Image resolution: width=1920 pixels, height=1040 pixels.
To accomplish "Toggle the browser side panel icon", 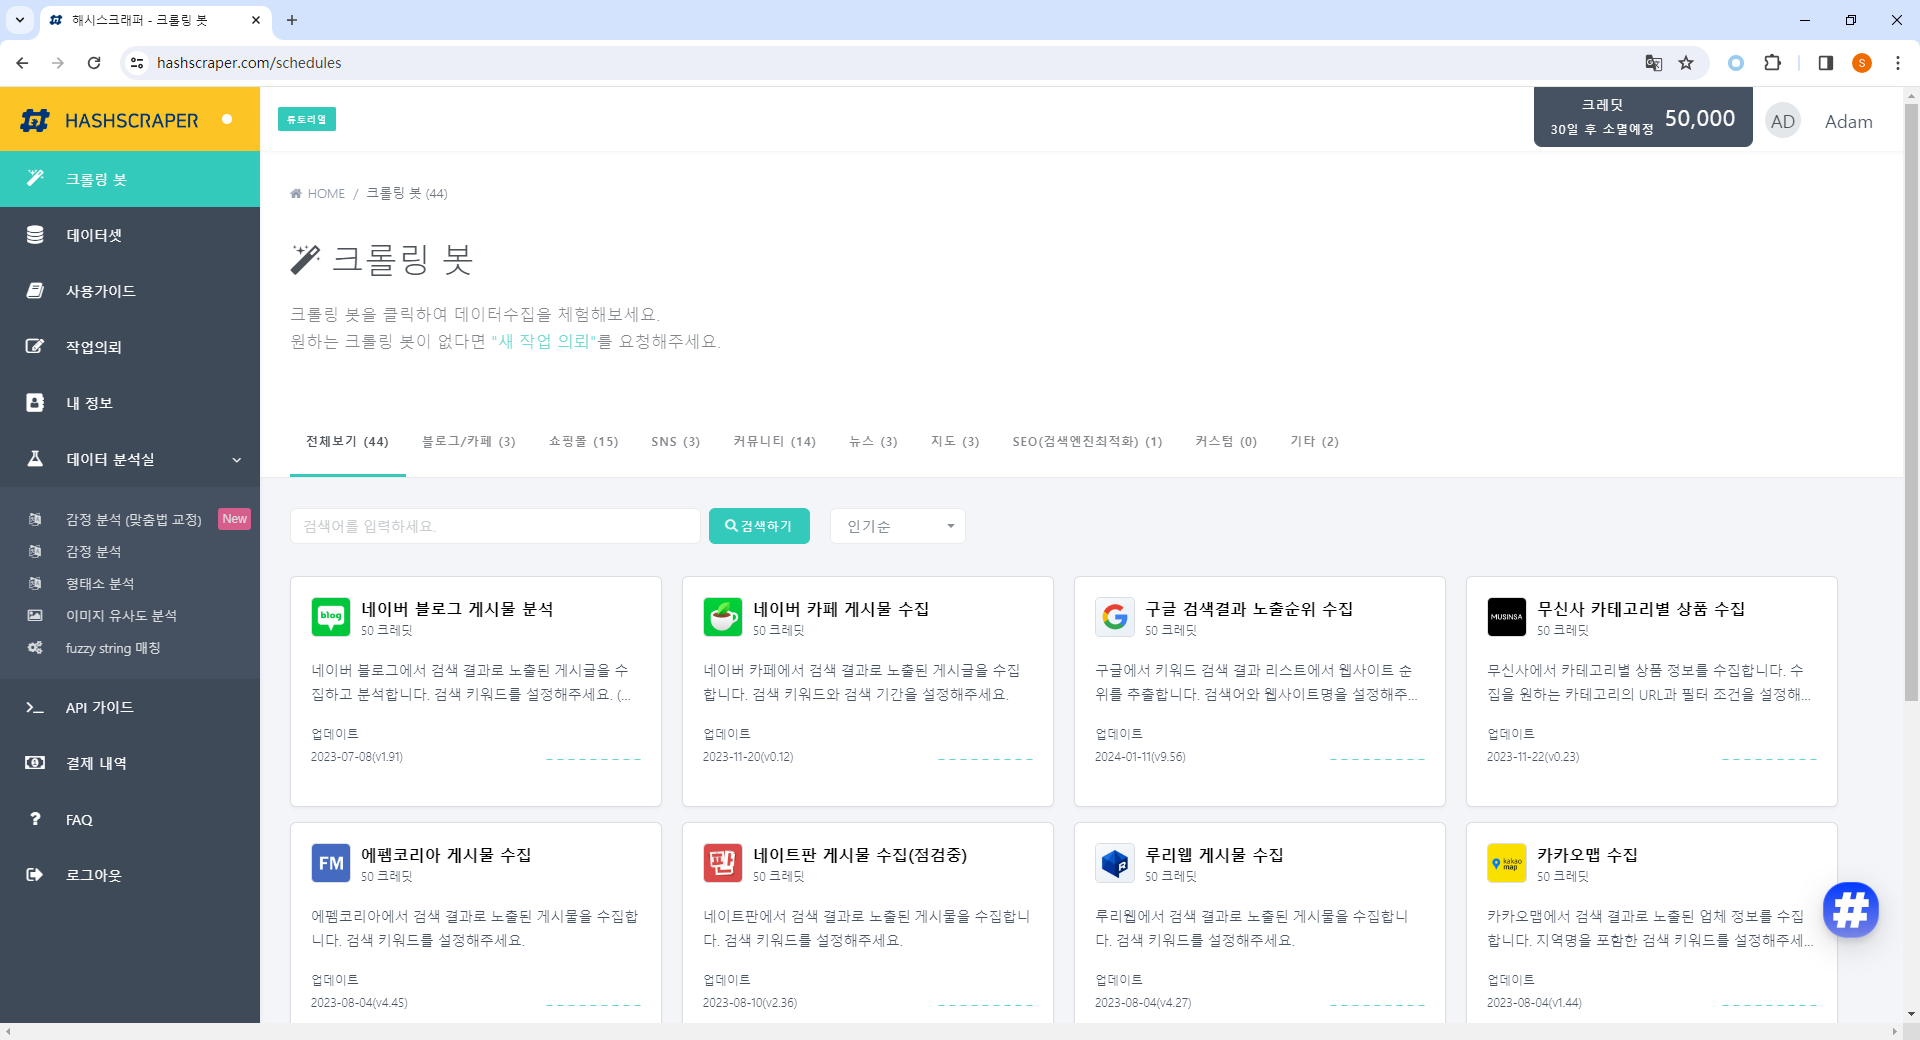I will click(1826, 63).
